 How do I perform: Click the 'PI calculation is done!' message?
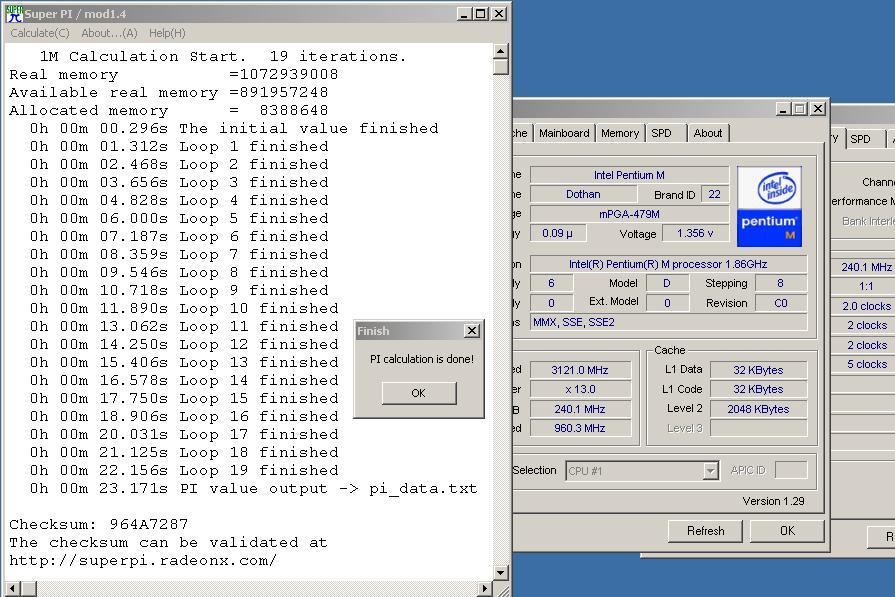tap(422, 359)
